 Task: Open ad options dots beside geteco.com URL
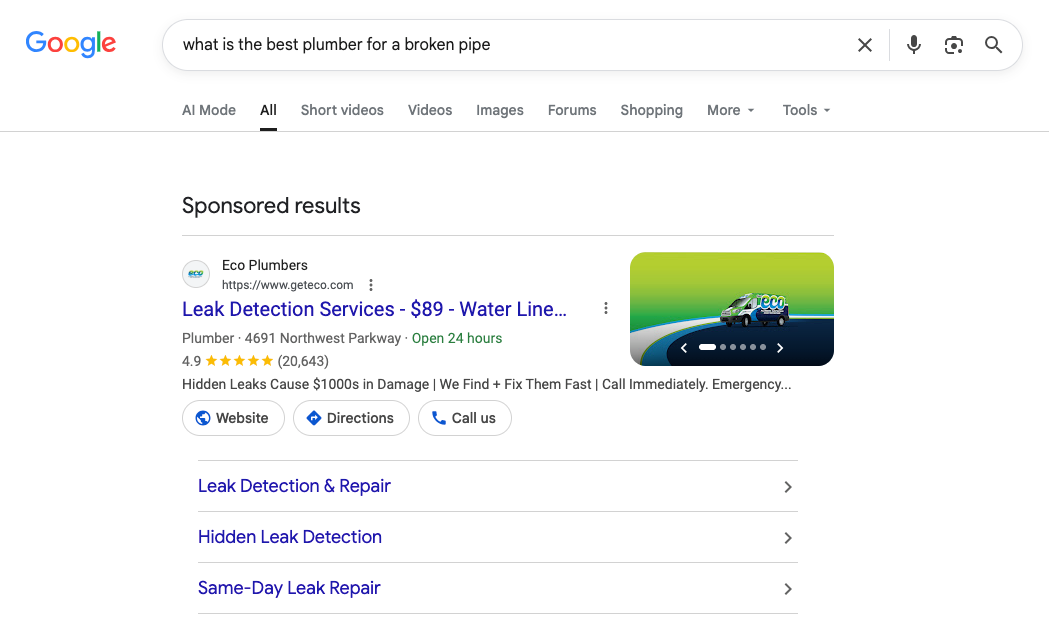tap(371, 285)
